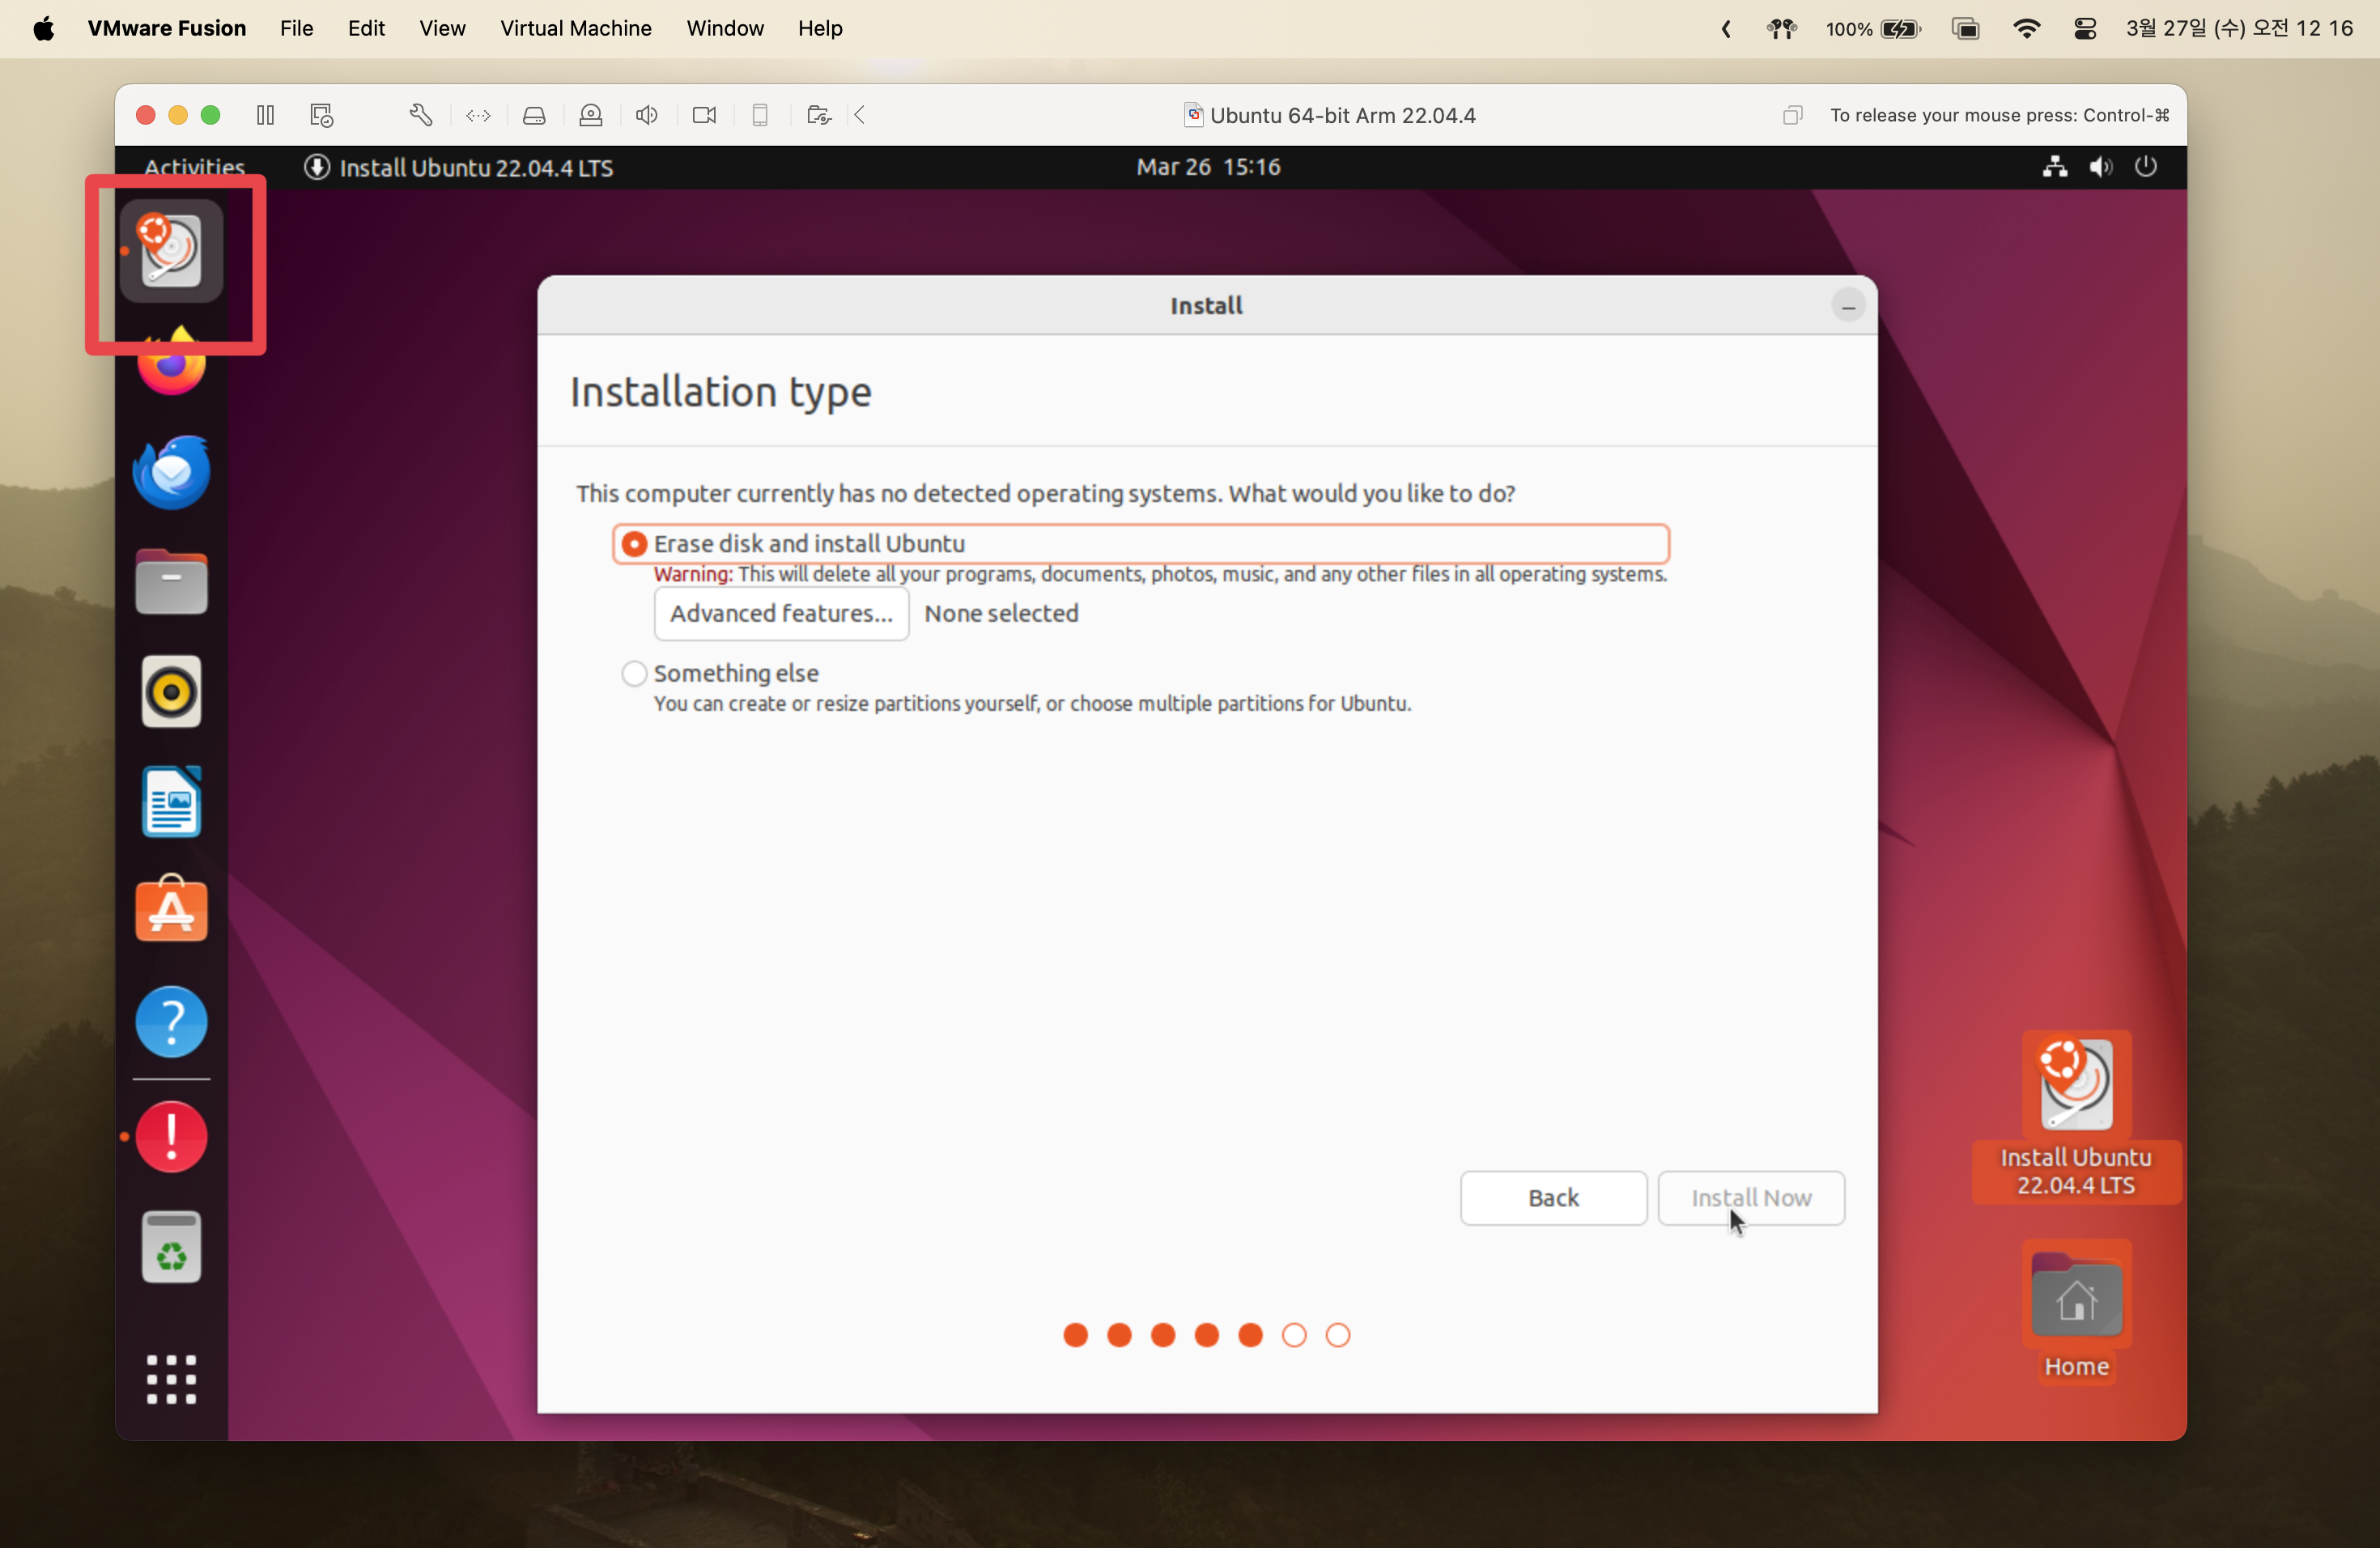Click the VMware camera toolbar icon
The width and height of the screenshot is (2380, 1548).
pos(704,115)
